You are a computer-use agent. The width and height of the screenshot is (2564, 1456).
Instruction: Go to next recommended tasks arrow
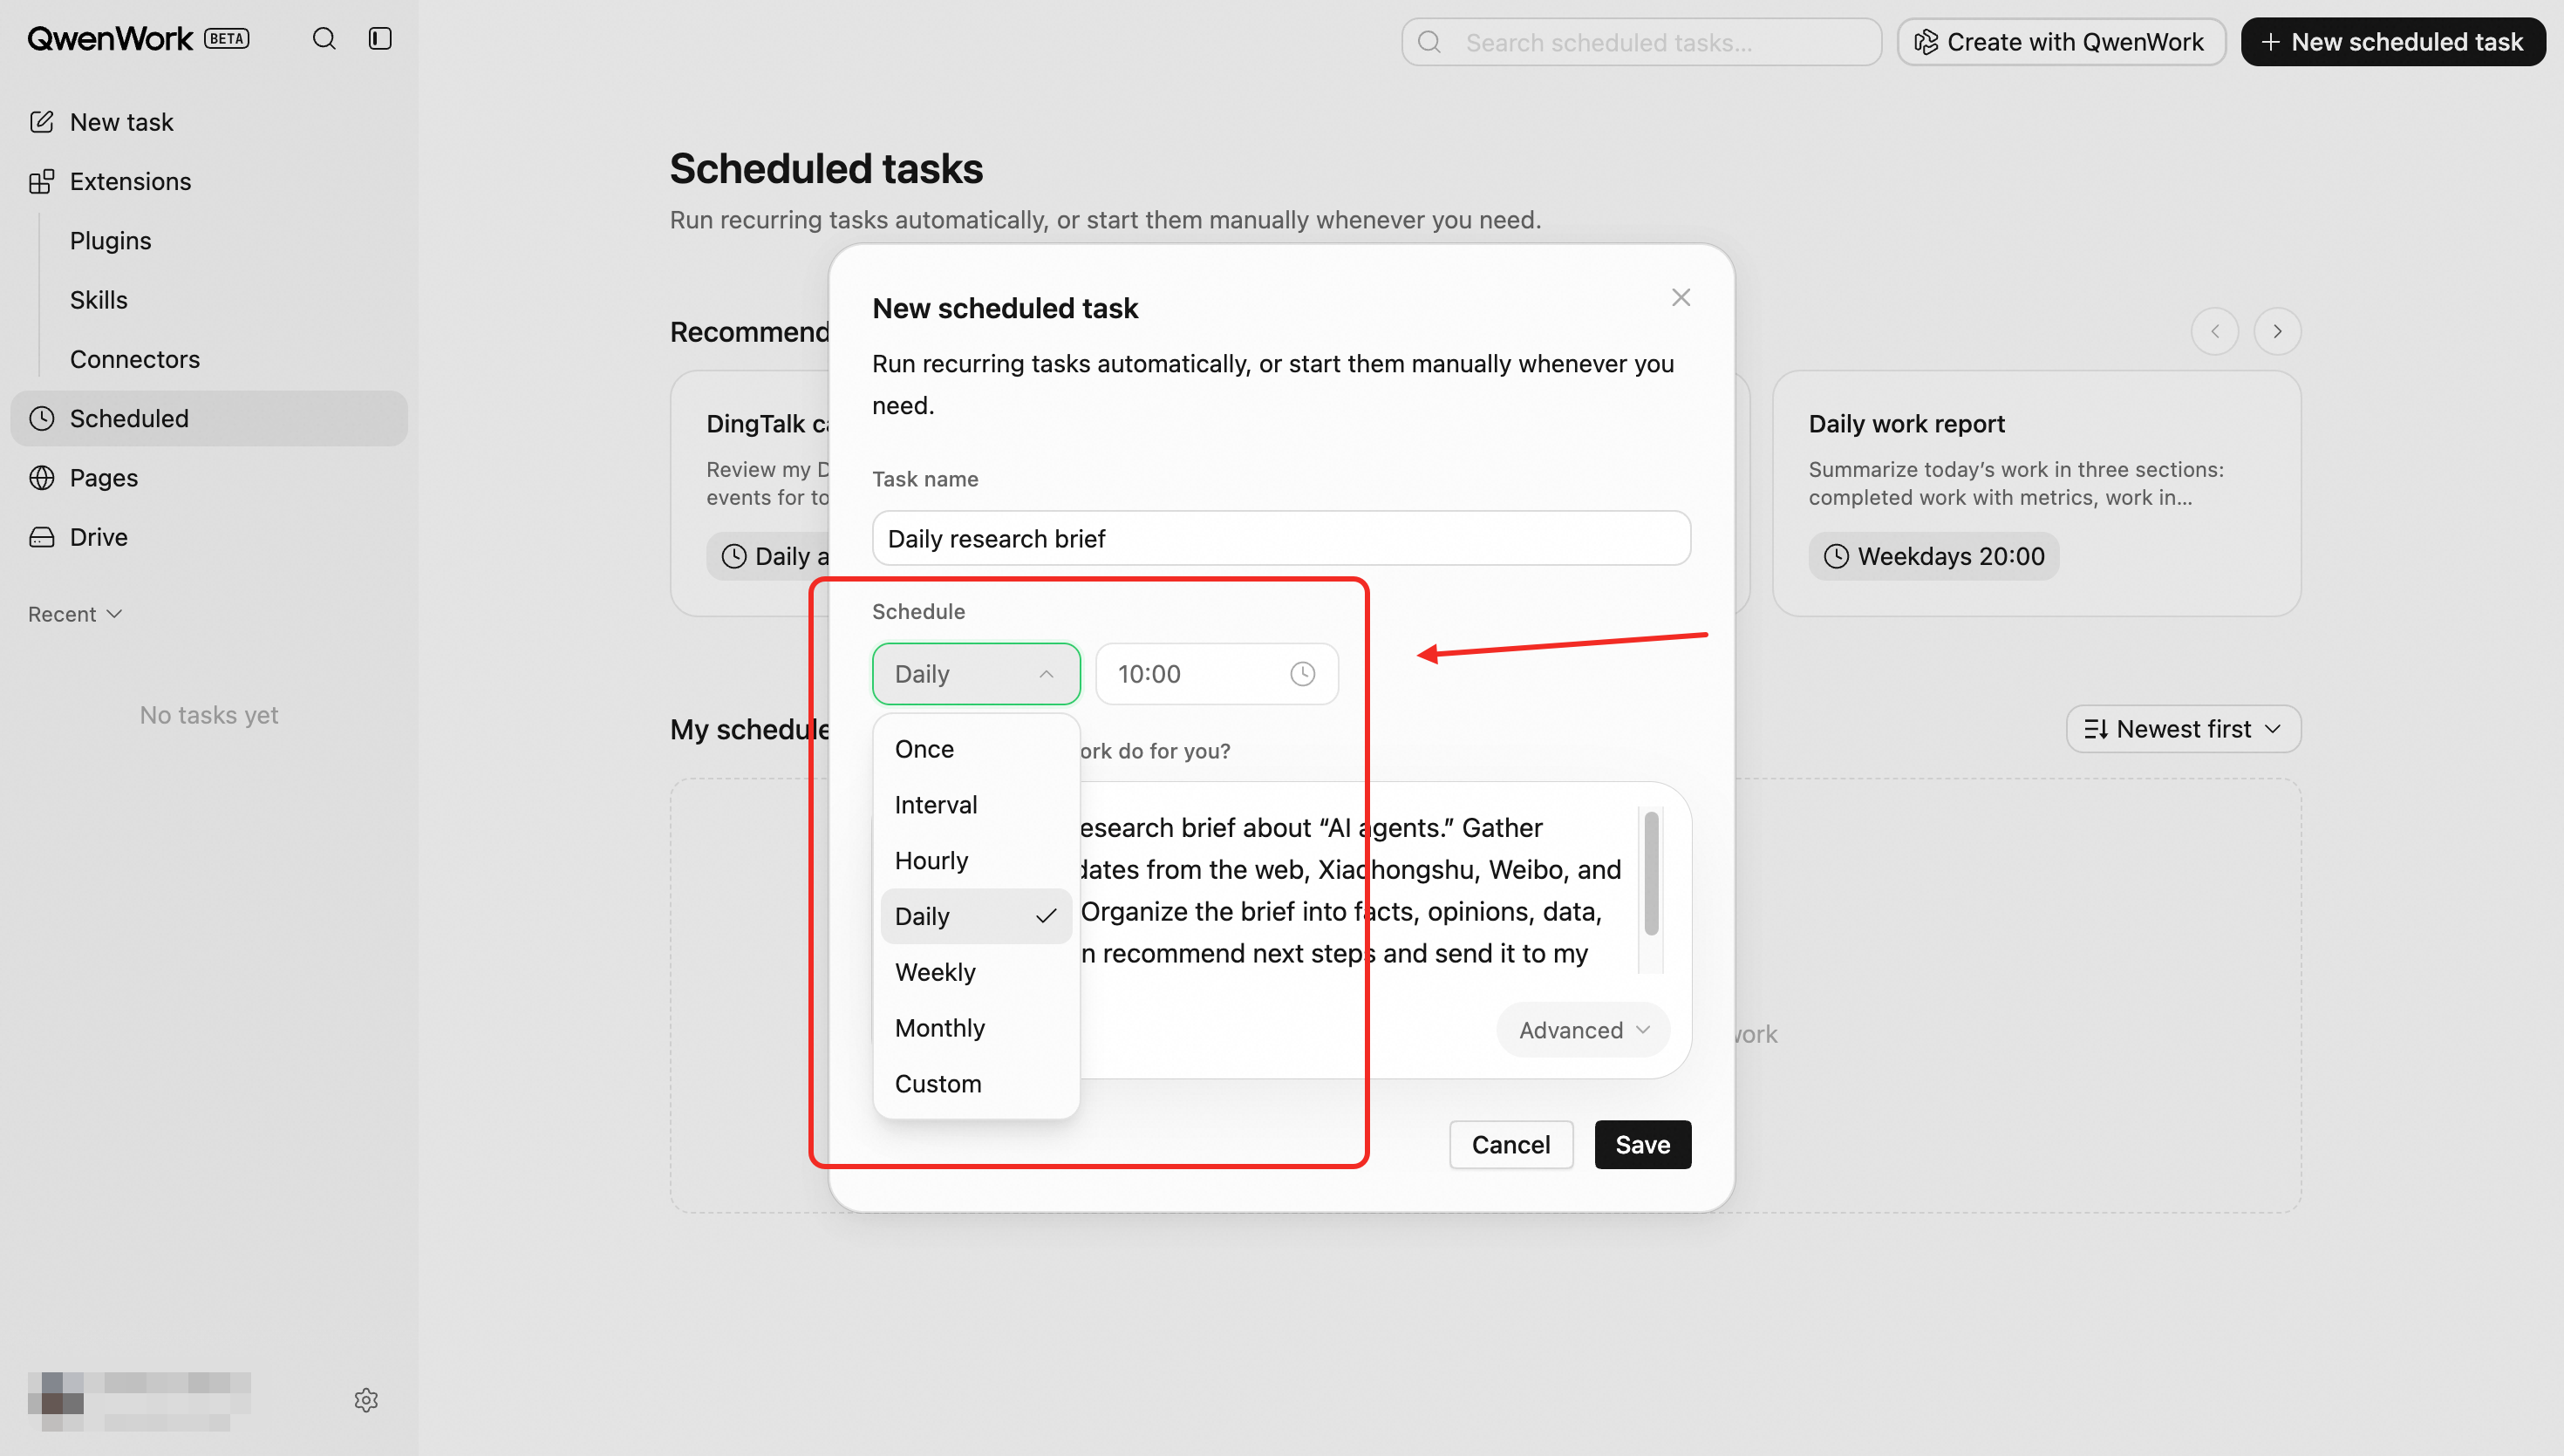click(x=2277, y=331)
